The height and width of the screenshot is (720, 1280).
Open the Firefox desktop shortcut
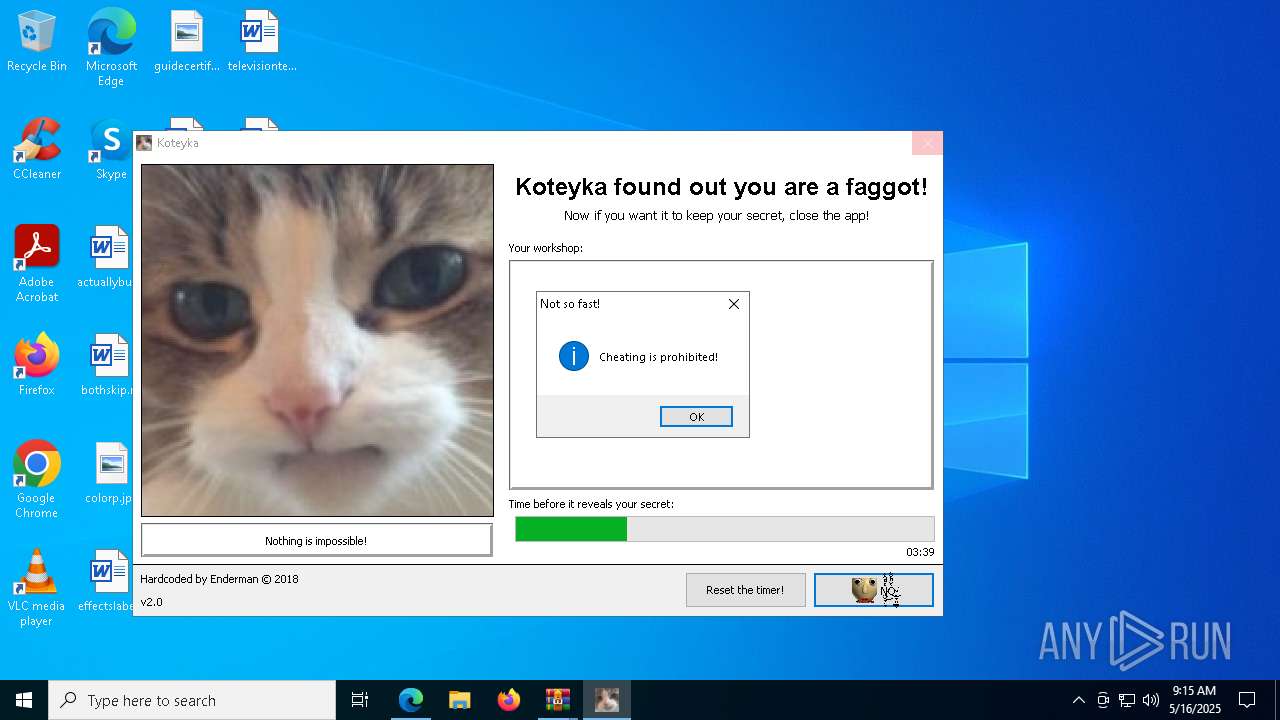(37, 365)
